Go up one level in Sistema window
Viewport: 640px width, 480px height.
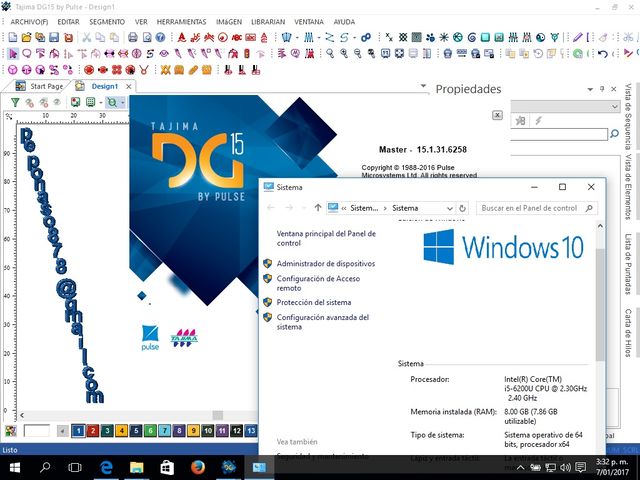tap(318, 208)
